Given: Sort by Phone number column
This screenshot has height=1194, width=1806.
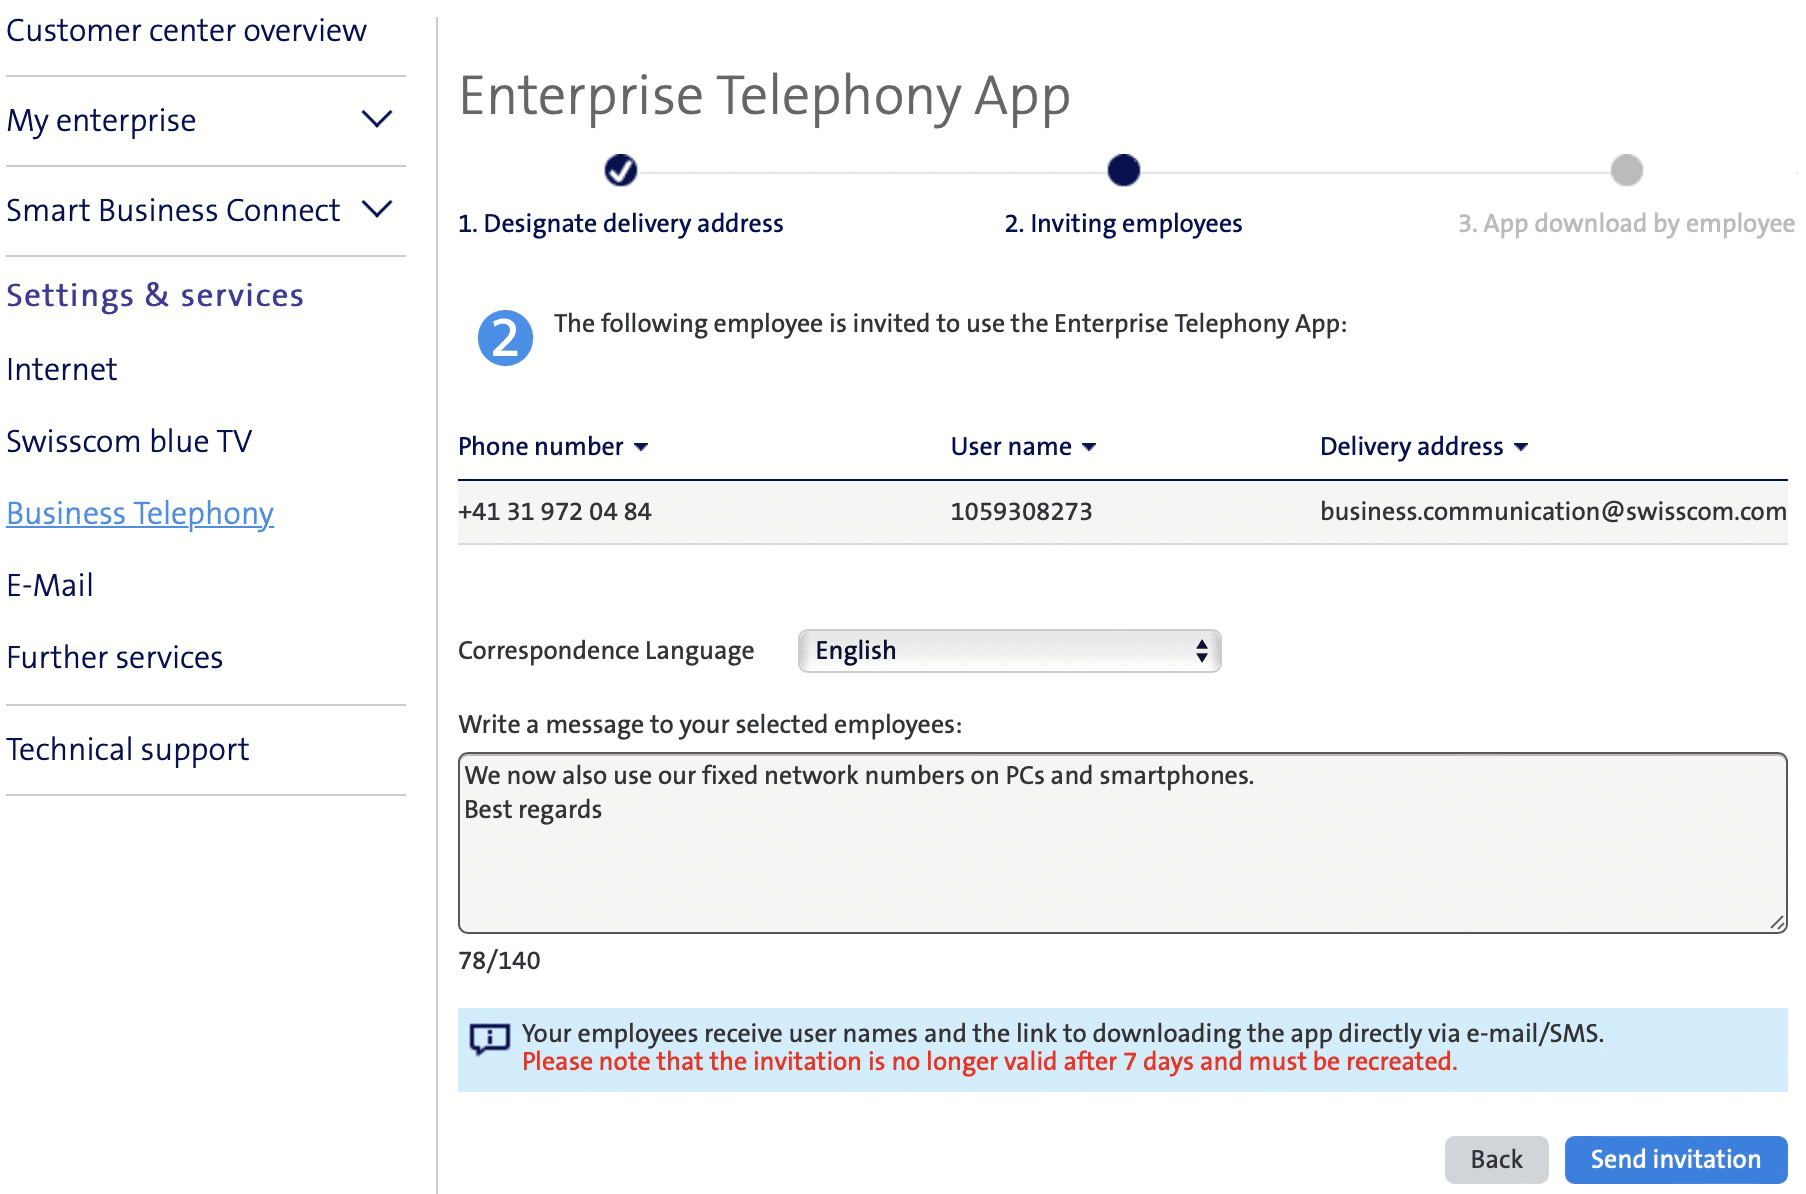Looking at the screenshot, I should pos(553,446).
